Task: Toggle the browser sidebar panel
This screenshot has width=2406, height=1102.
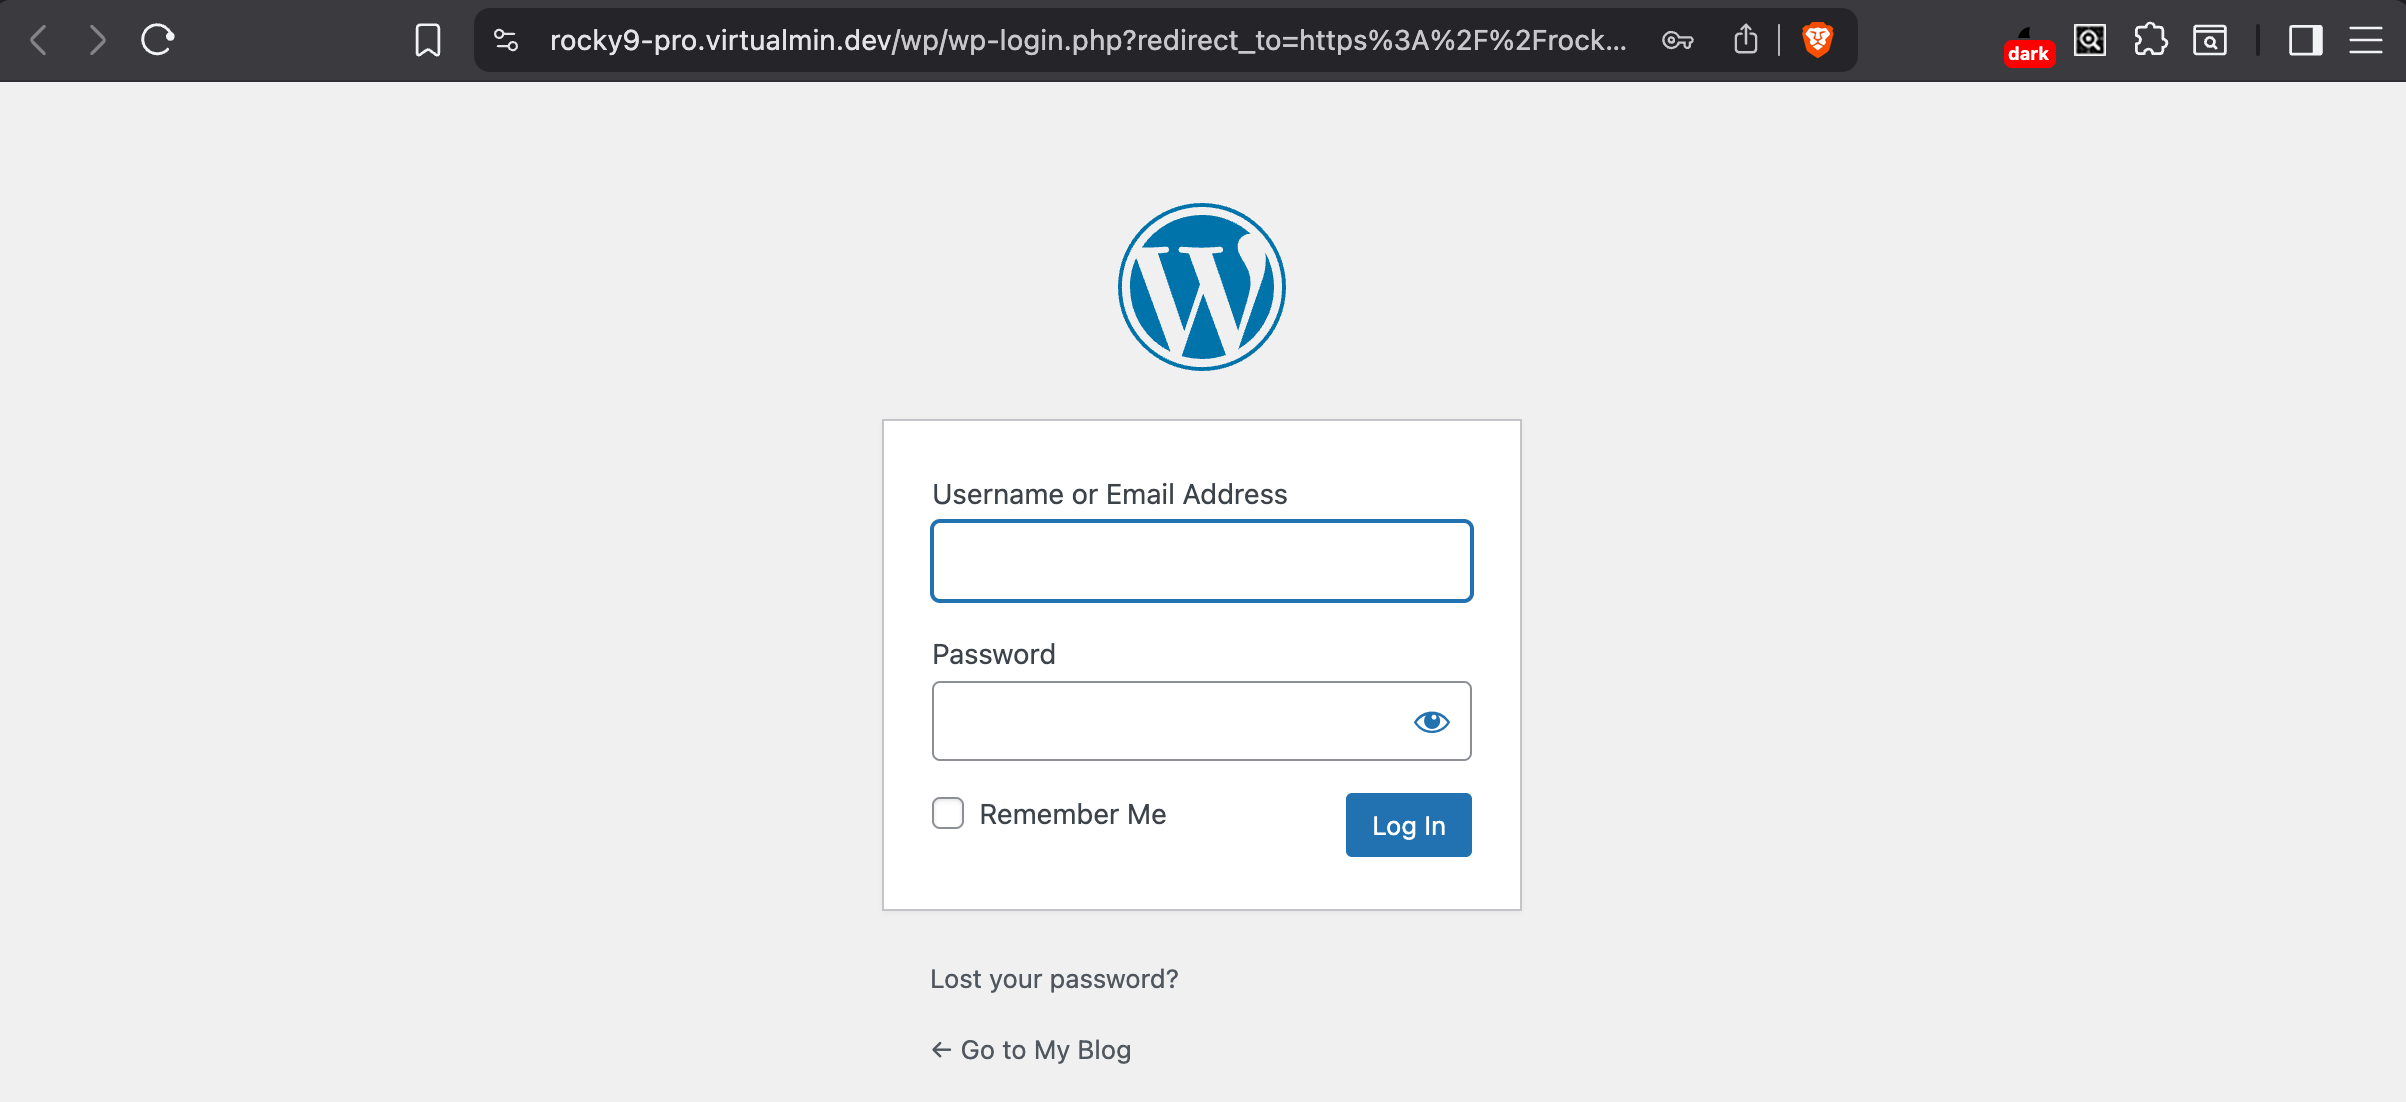Action: [2305, 40]
